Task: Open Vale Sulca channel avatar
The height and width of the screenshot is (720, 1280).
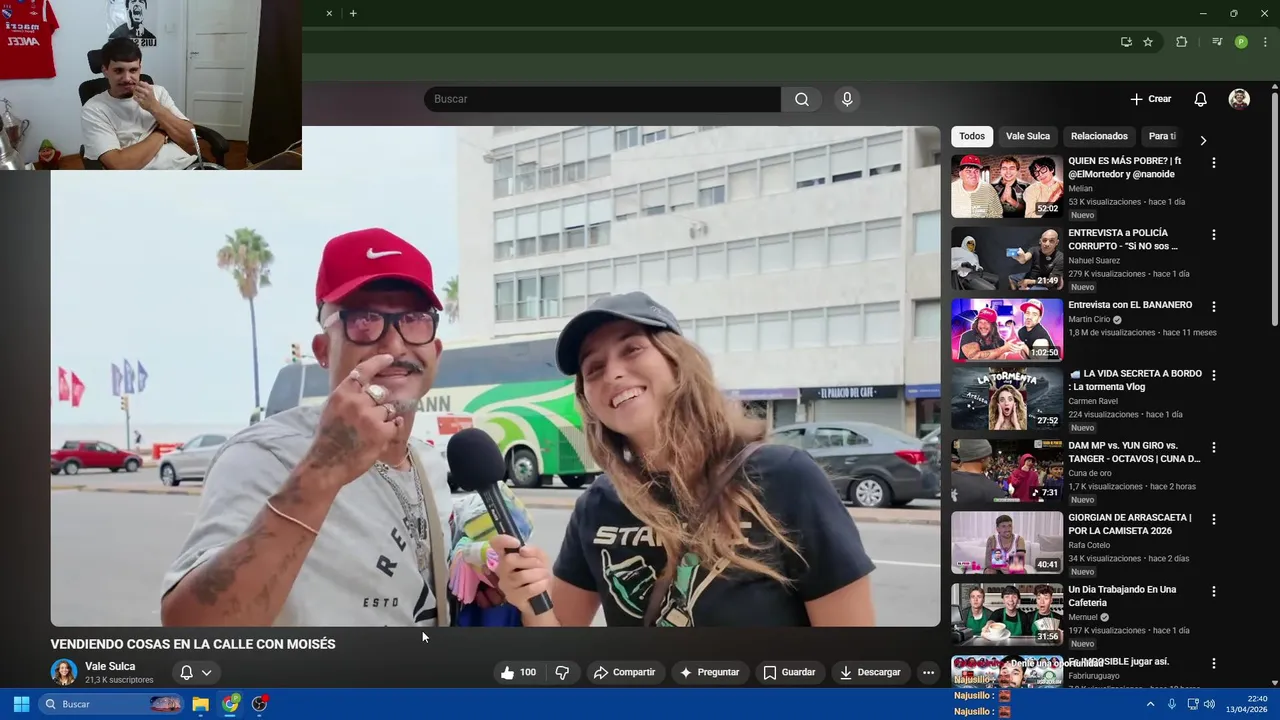Action: pyautogui.click(x=64, y=672)
